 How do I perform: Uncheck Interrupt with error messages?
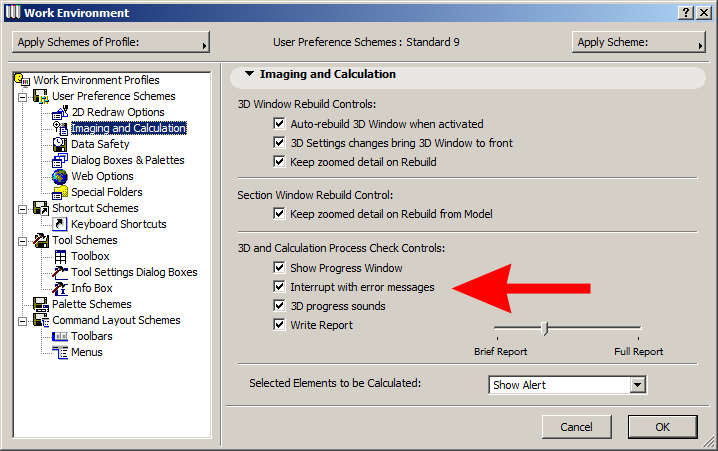pos(279,287)
